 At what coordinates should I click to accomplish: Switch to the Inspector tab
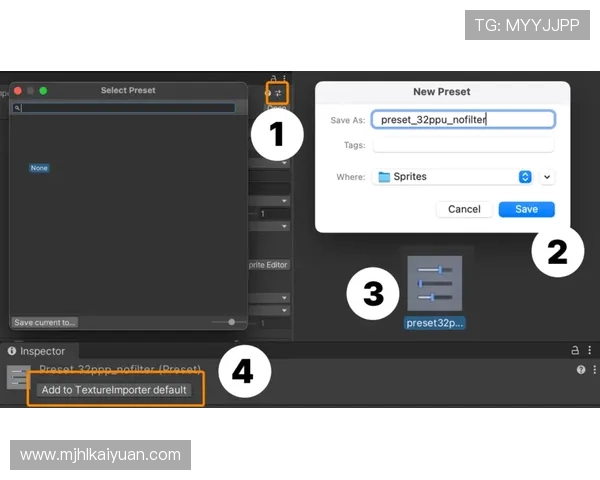pyautogui.click(x=38, y=351)
